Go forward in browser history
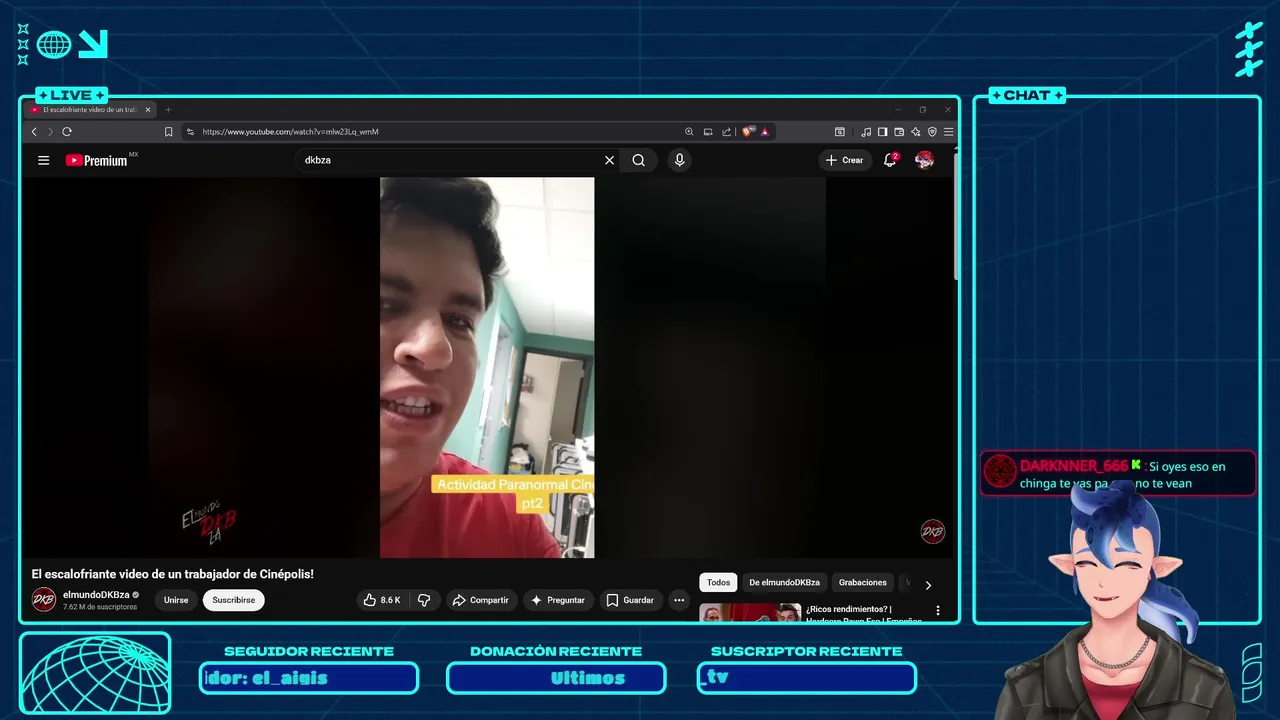This screenshot has height=720, width=1280. coord(50,132)
